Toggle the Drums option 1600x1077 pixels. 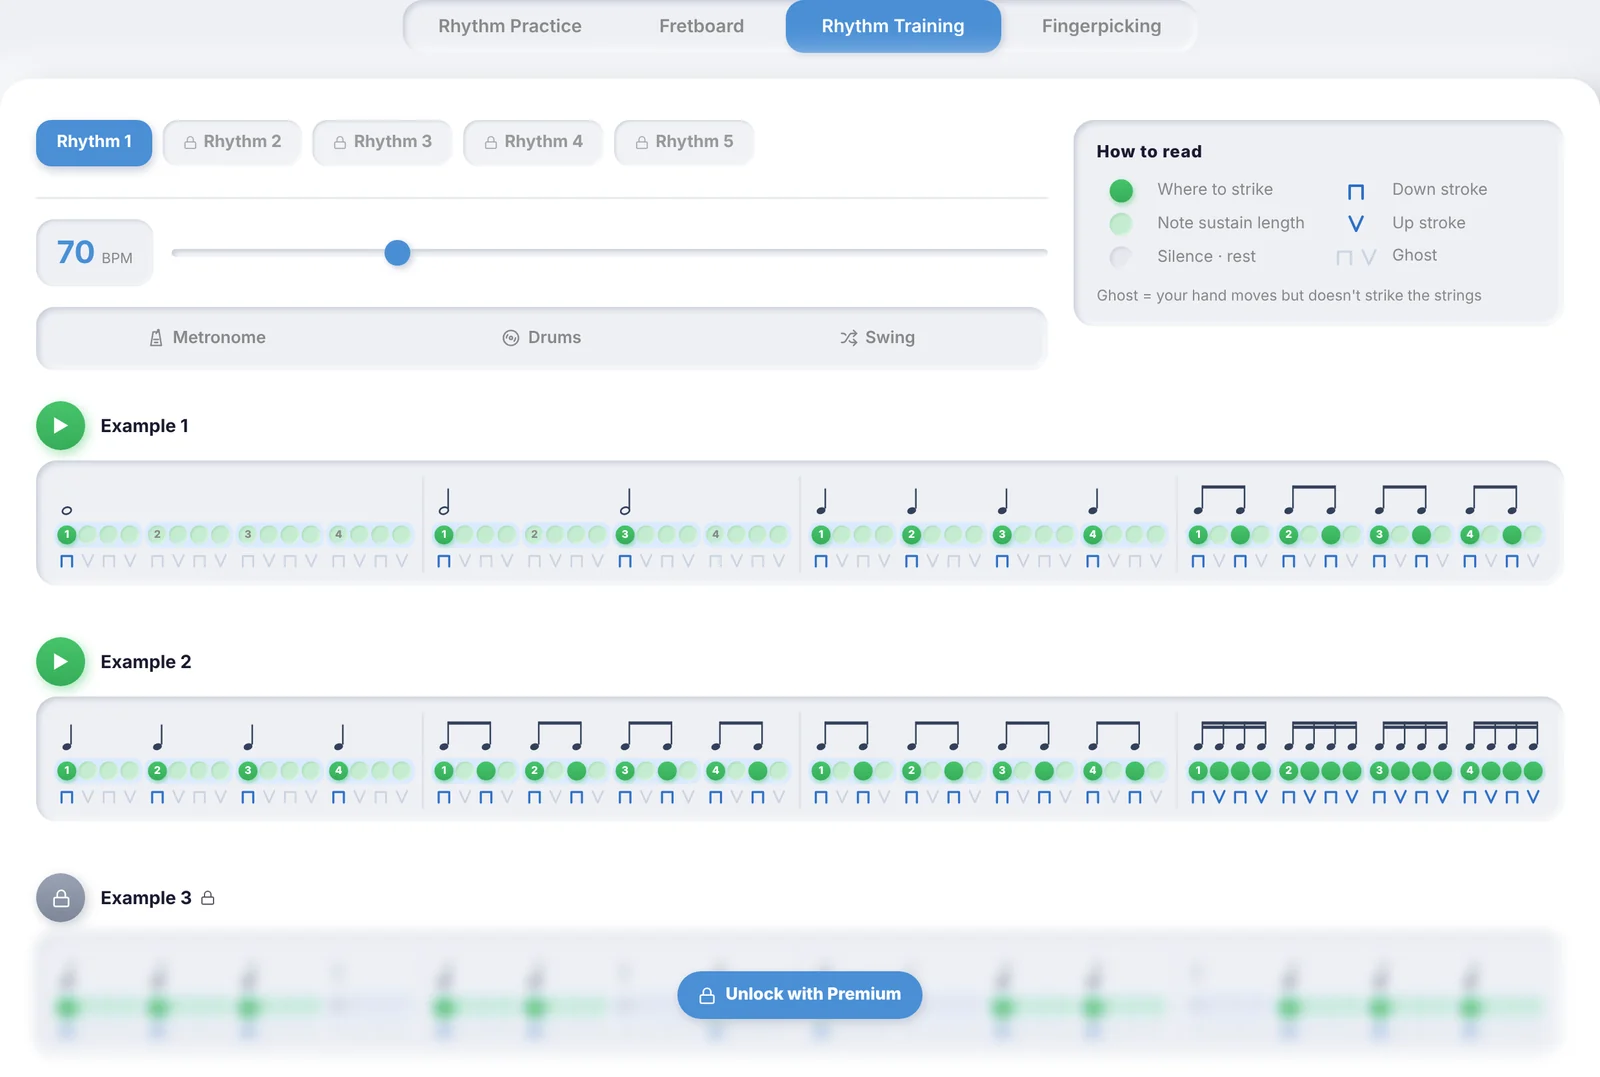[542, 338]
